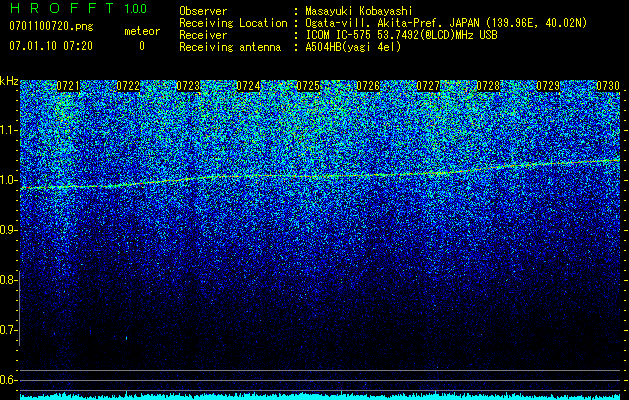Click the cyan signal level strip at bottom

tap(320, 396)
